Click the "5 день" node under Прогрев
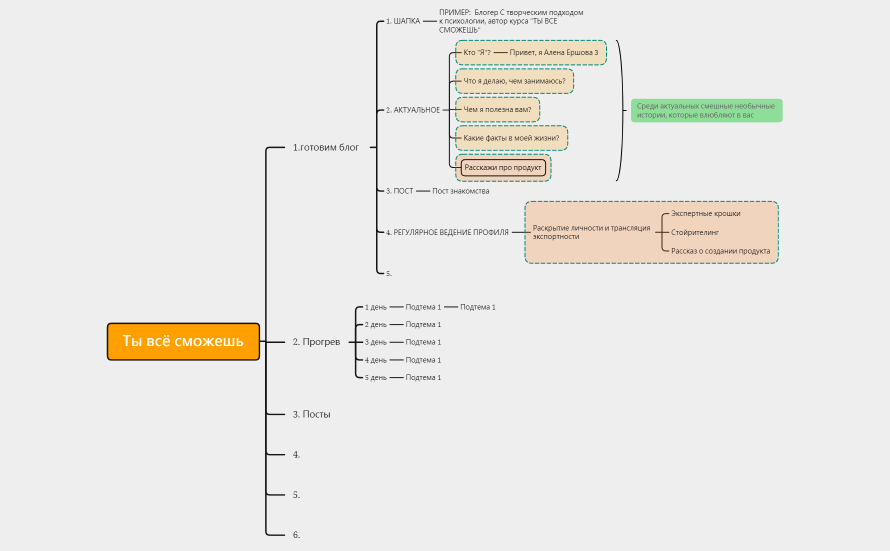Screen dimensions: 890x551 point(375,377)
